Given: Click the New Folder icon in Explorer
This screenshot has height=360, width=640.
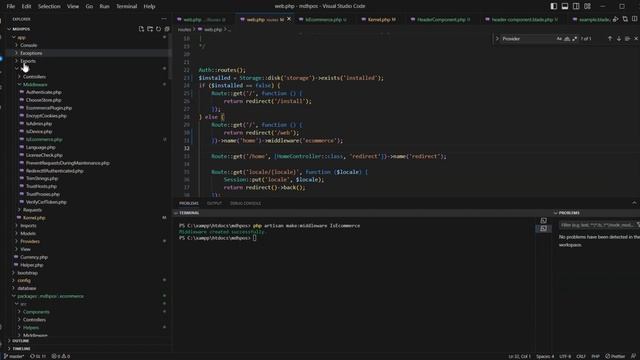Looking at the screenshot, I should click(150, 29).
